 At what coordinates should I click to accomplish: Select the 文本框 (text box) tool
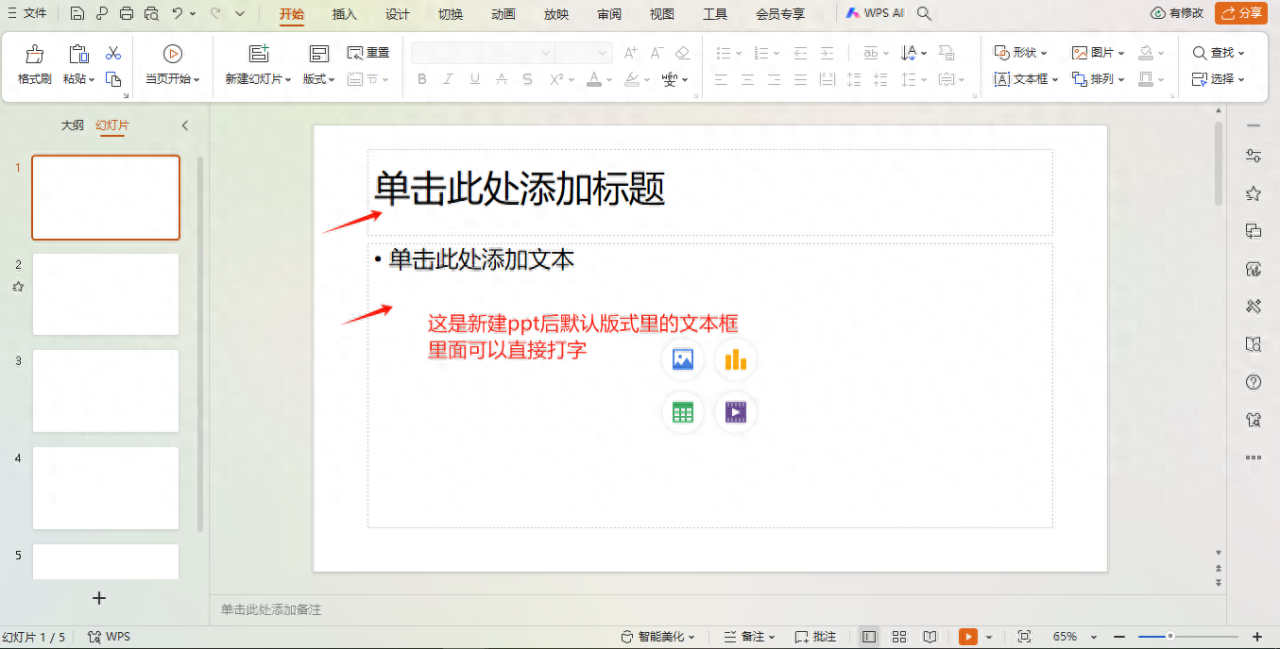[x=1025, y=79]
